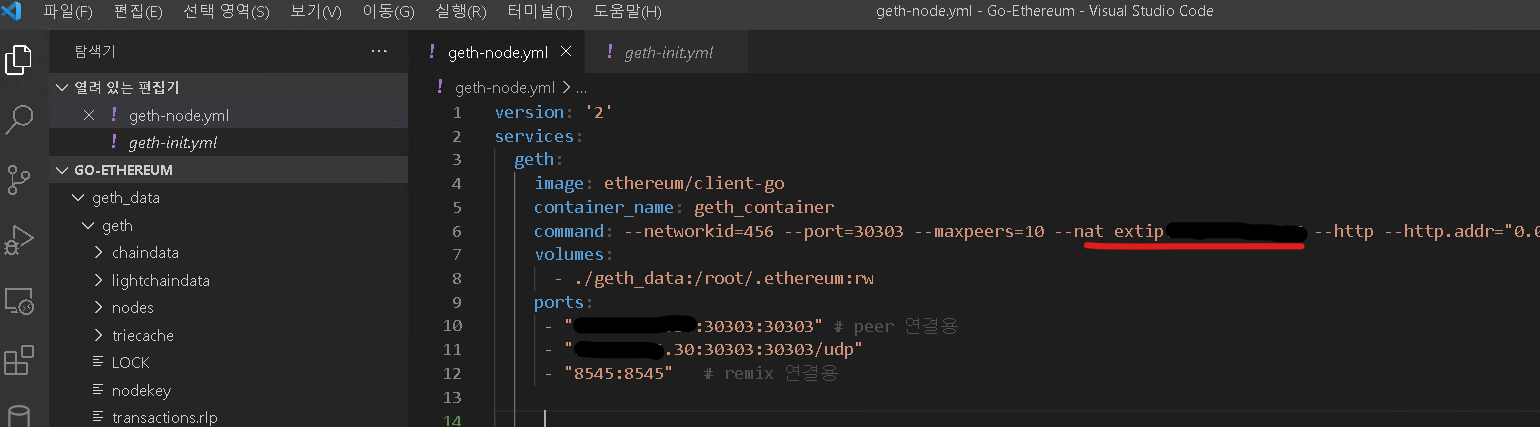Click the 'ports' key
The height and width of the screenshot is (427, 1540).
[x=558, y=302]
